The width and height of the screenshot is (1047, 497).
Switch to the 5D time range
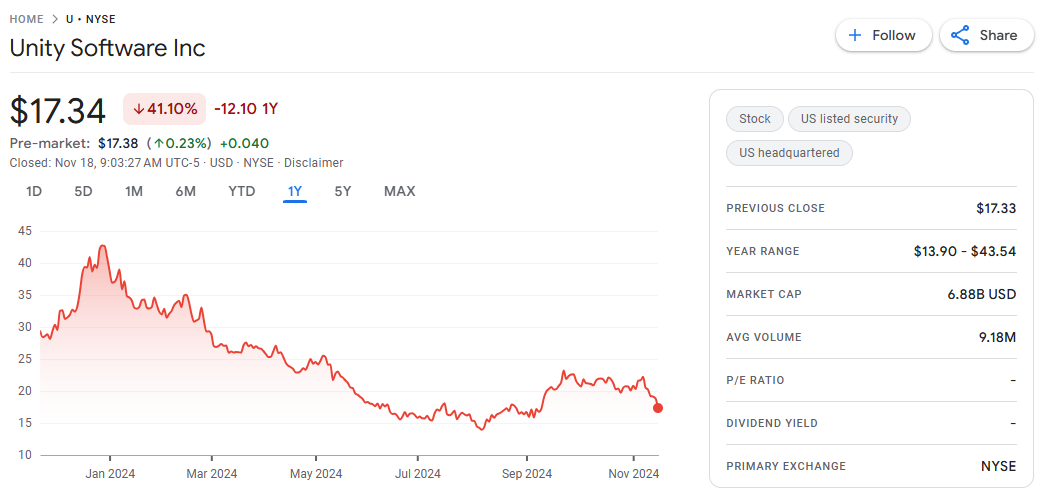click(83, 191)
